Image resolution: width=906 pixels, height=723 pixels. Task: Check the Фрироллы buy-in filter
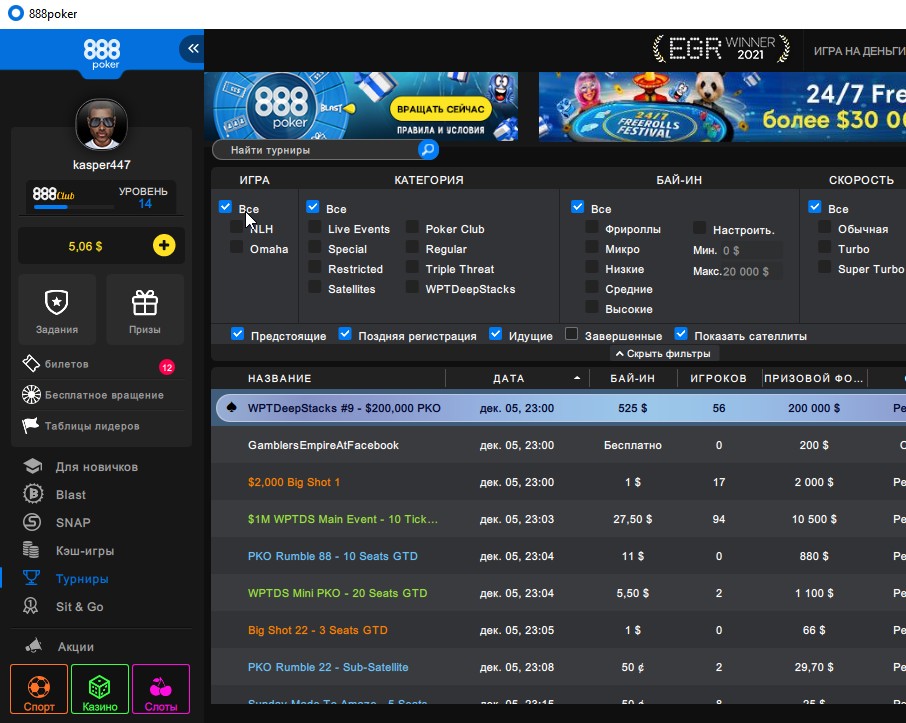point(592,227)
